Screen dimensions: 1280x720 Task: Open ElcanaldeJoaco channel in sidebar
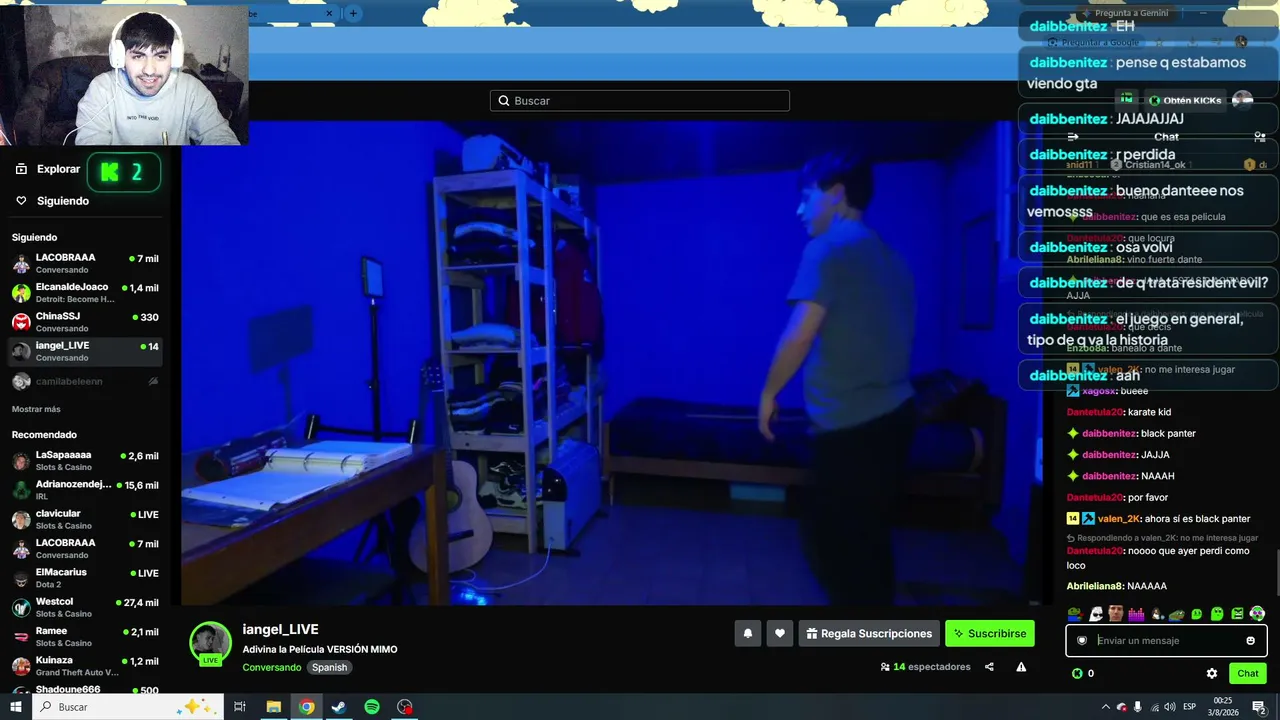pos(85,292)
